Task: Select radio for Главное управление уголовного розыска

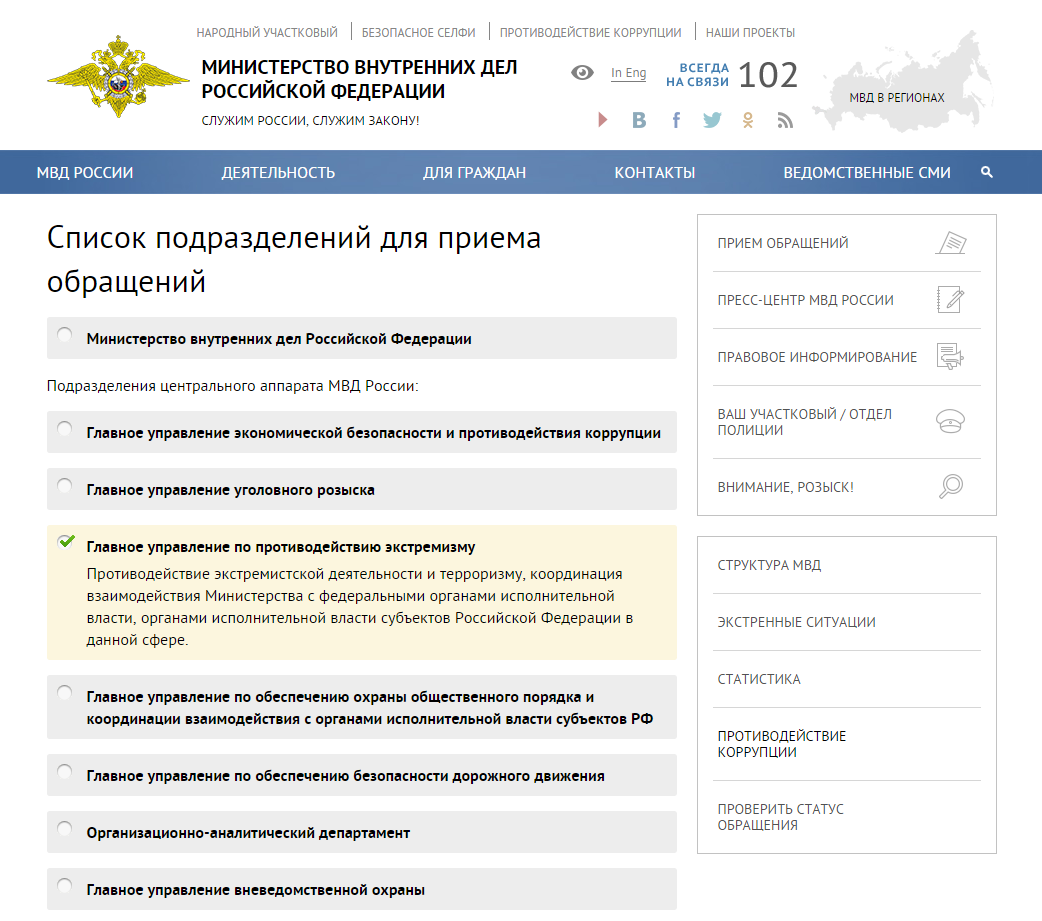Action: coord(64,486)
